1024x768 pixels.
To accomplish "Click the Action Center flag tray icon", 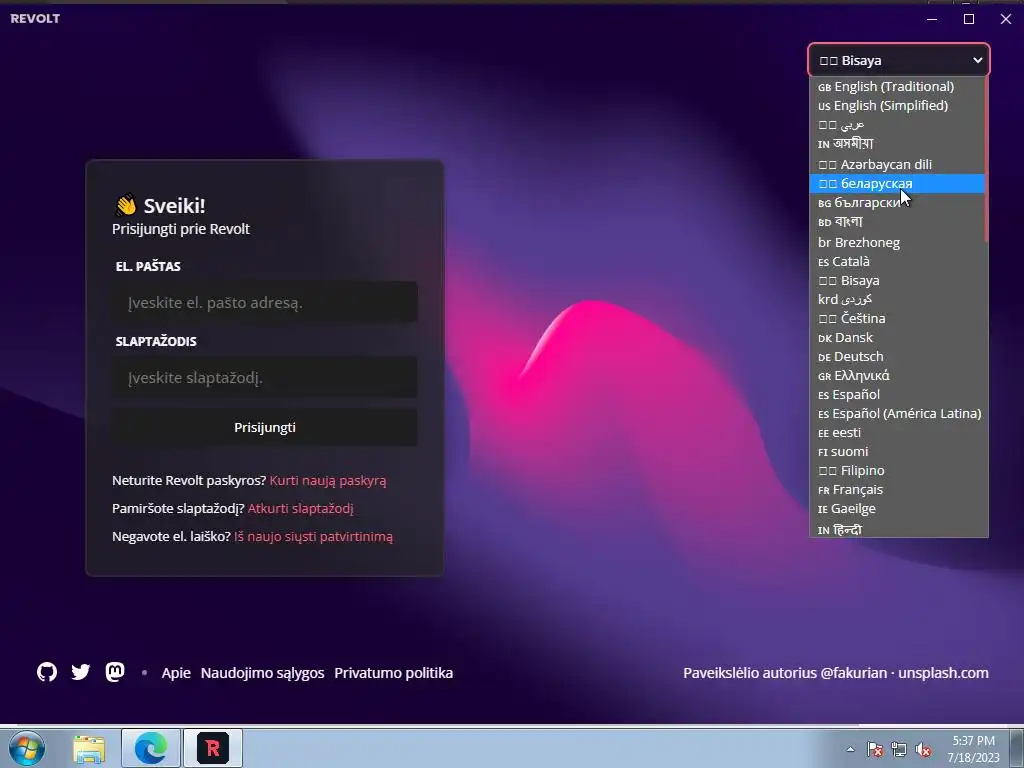I will (x=875, y=749).
